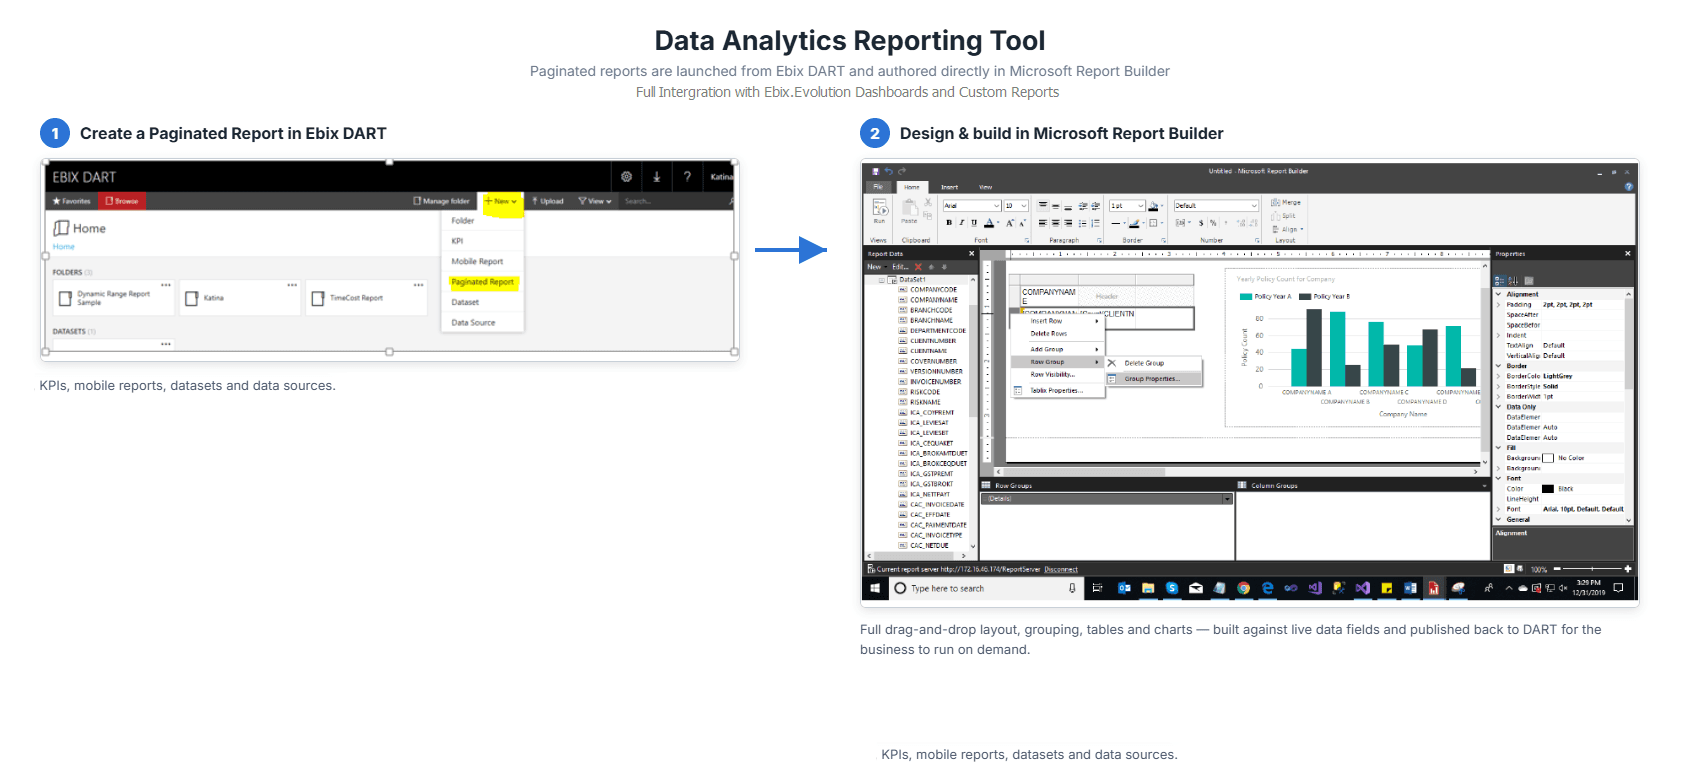Viewport: 1700px width, 780px height.
Task: Click zoom in plus icon in status bar
Action: [1628, 569]
